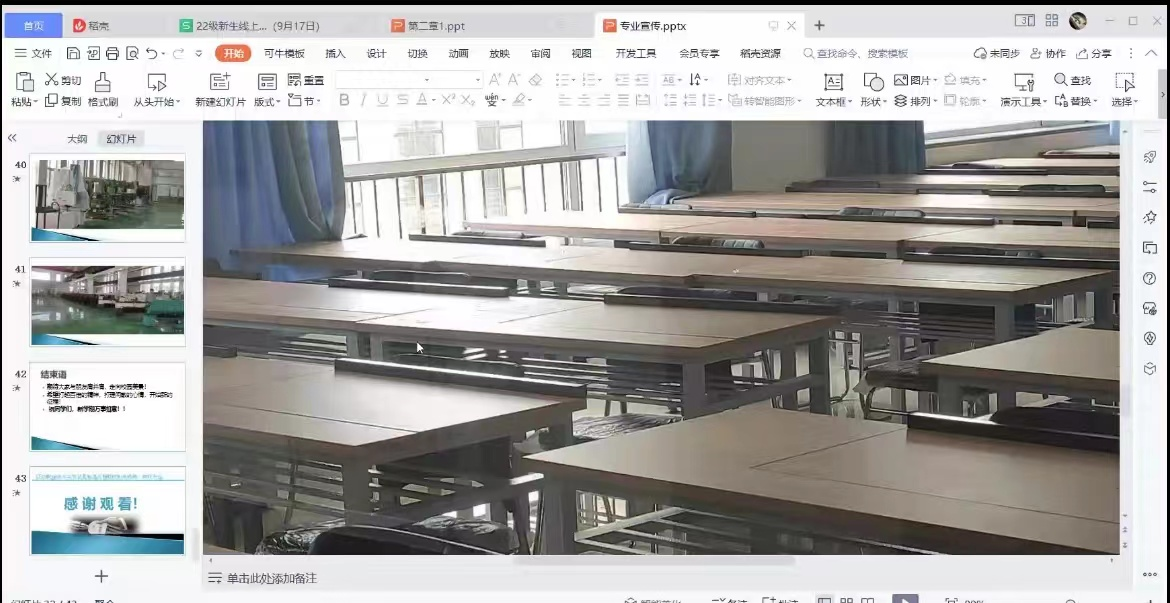Click the Undo arrow in quick access bar

pyautogui.click(x=151, y=53)
